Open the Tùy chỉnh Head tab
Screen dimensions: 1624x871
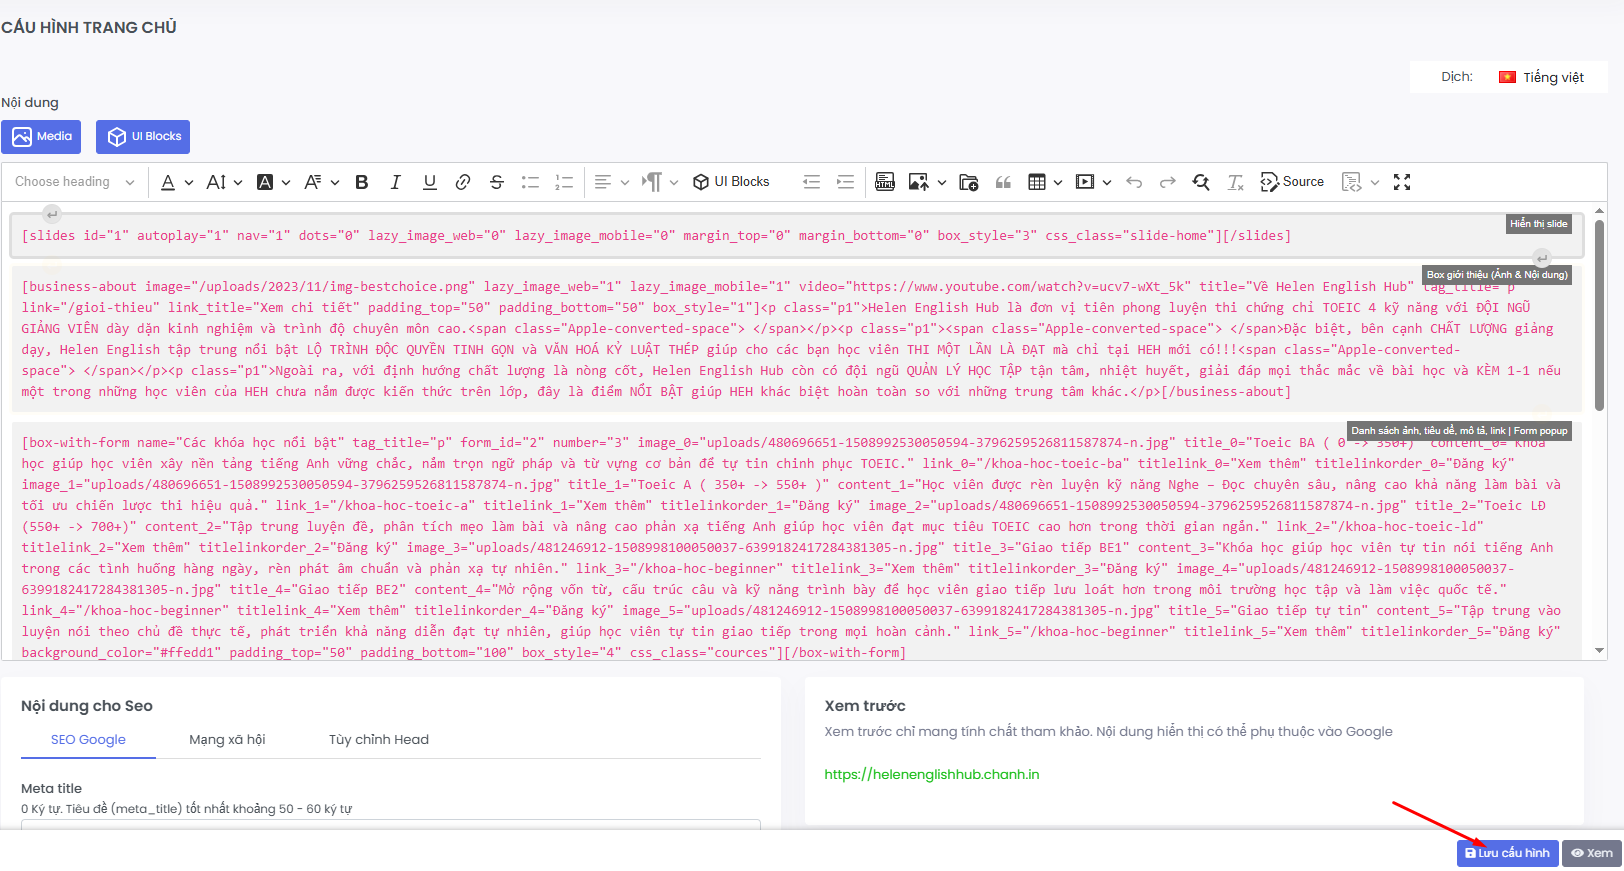(378, 740)
